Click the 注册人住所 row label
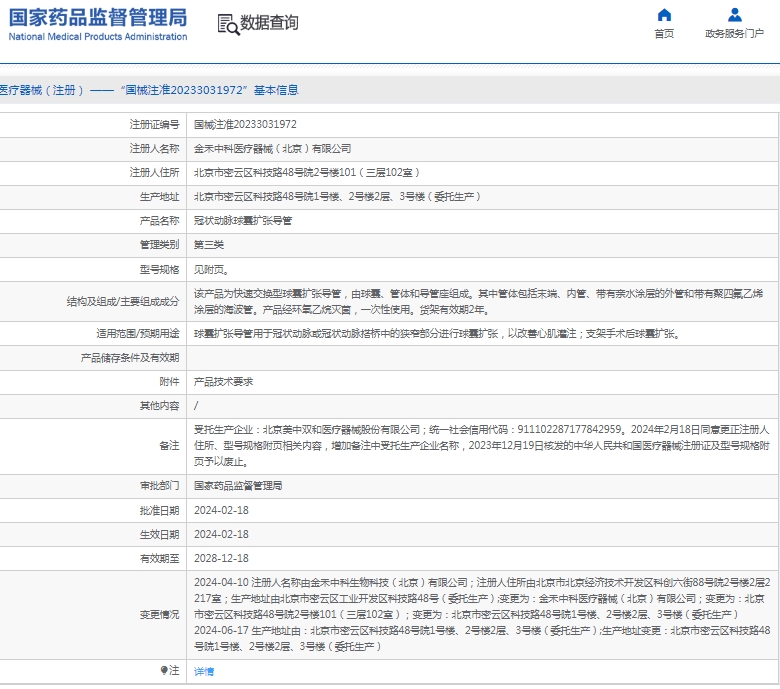Image resolution: width=780 pixels, height=689 pixels. pyautogui.click(x=154, y=173)
